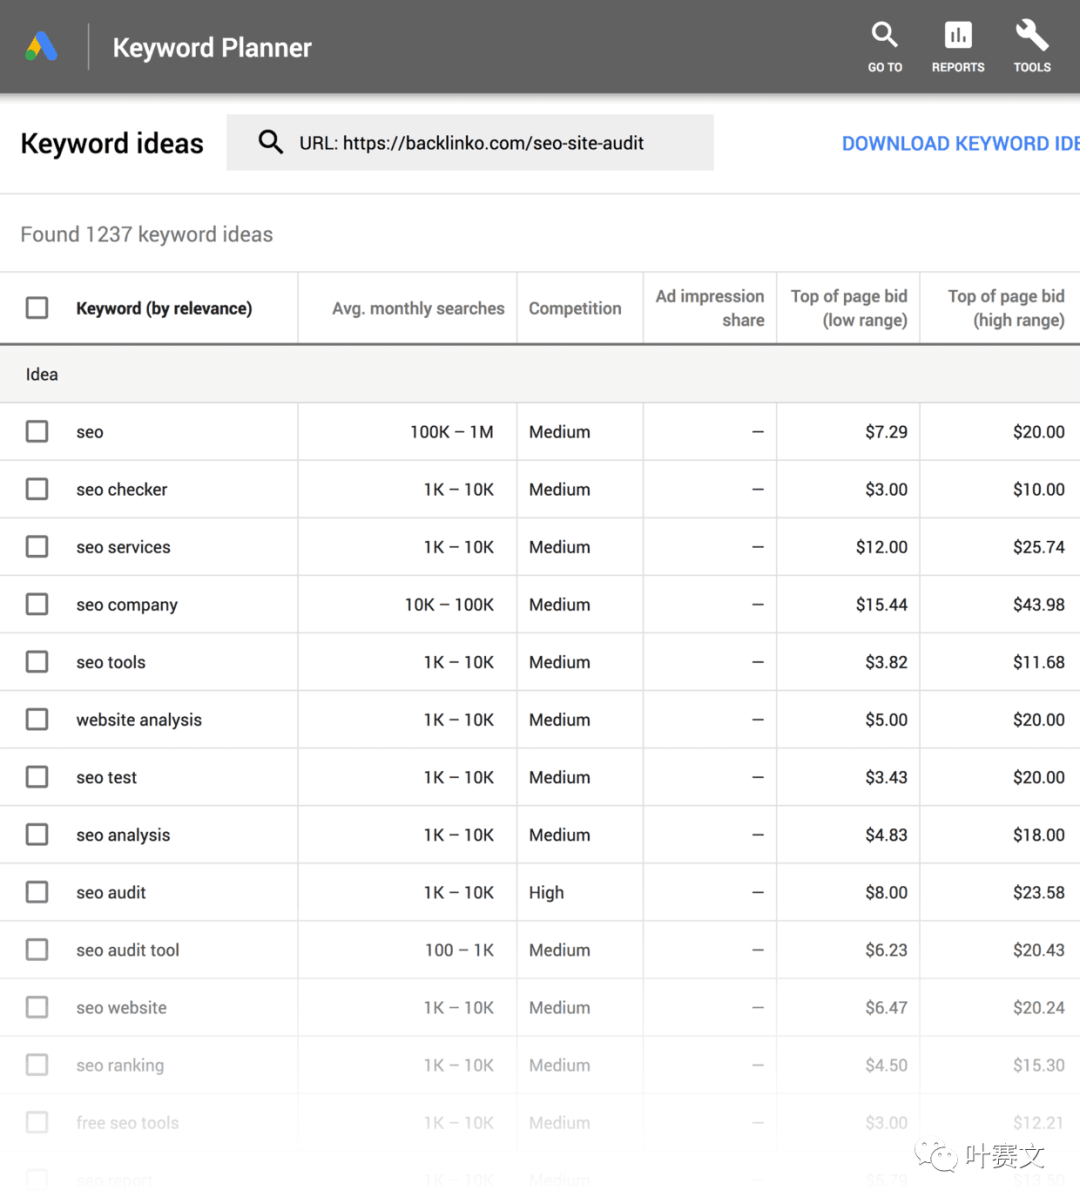This screenshot has width=1080, height=1204.
Task: Click high bid '$11.68'
Action: click(x=1038, y=662)
